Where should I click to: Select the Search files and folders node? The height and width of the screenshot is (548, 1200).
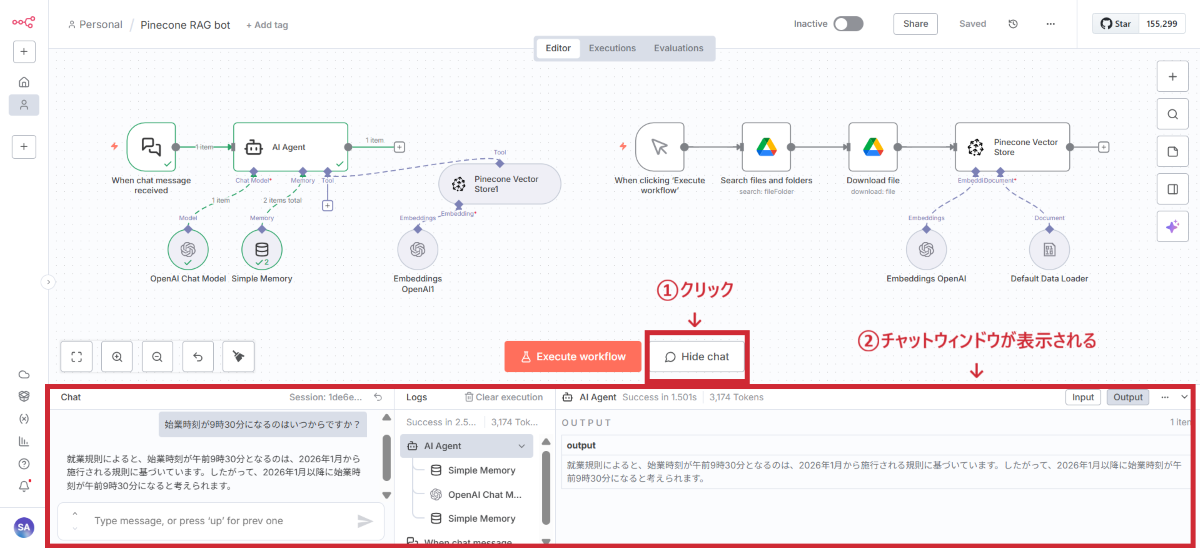pyautogui.click(x=766, y=147)
